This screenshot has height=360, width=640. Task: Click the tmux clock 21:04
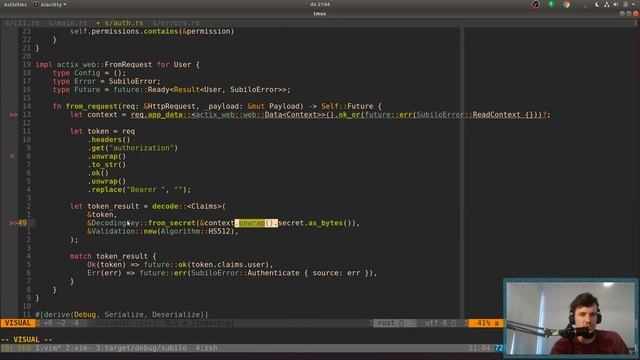point(480,348)
